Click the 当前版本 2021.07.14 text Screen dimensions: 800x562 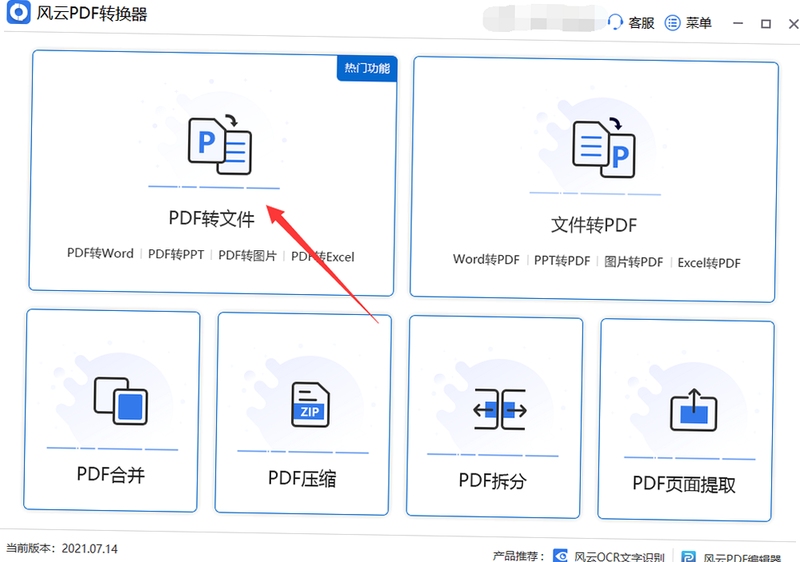62,548
